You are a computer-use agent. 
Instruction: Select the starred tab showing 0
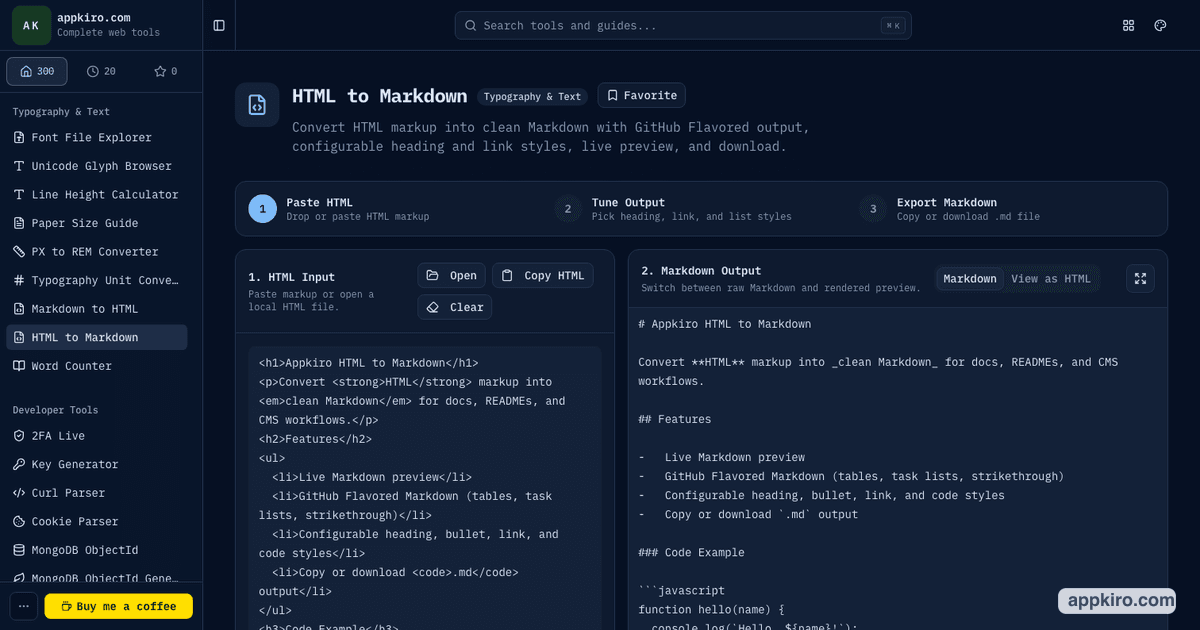[166, 71]
